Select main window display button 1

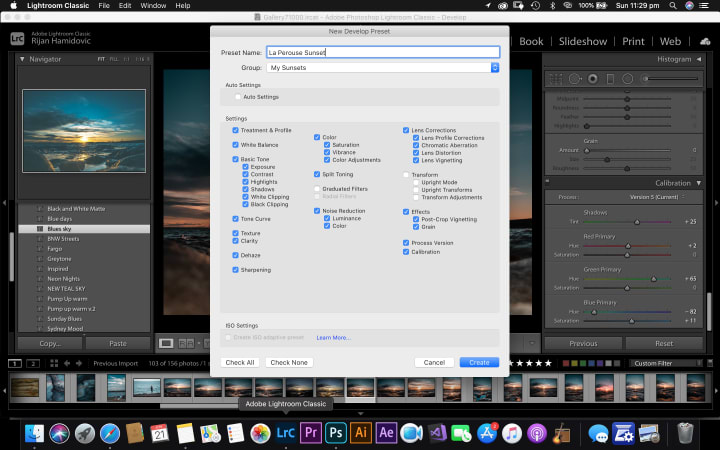tap(15, 363)
